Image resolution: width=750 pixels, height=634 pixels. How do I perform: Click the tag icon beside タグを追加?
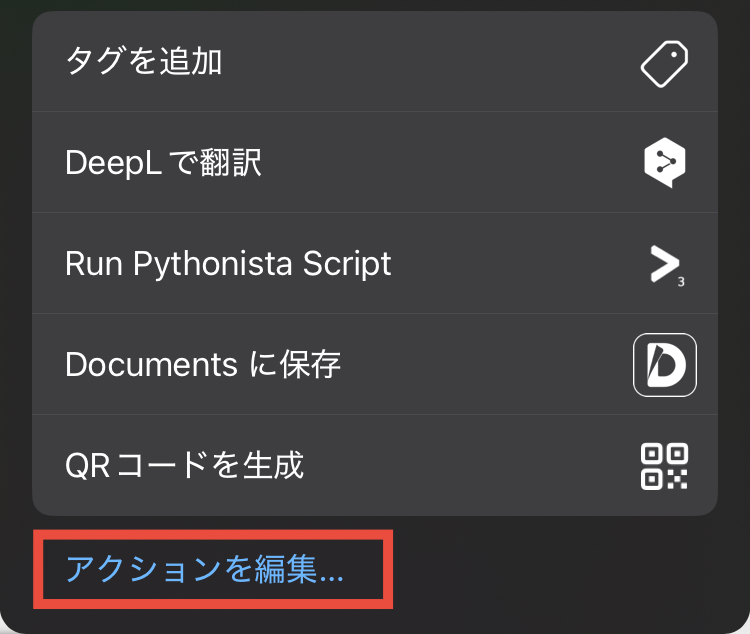664,64
